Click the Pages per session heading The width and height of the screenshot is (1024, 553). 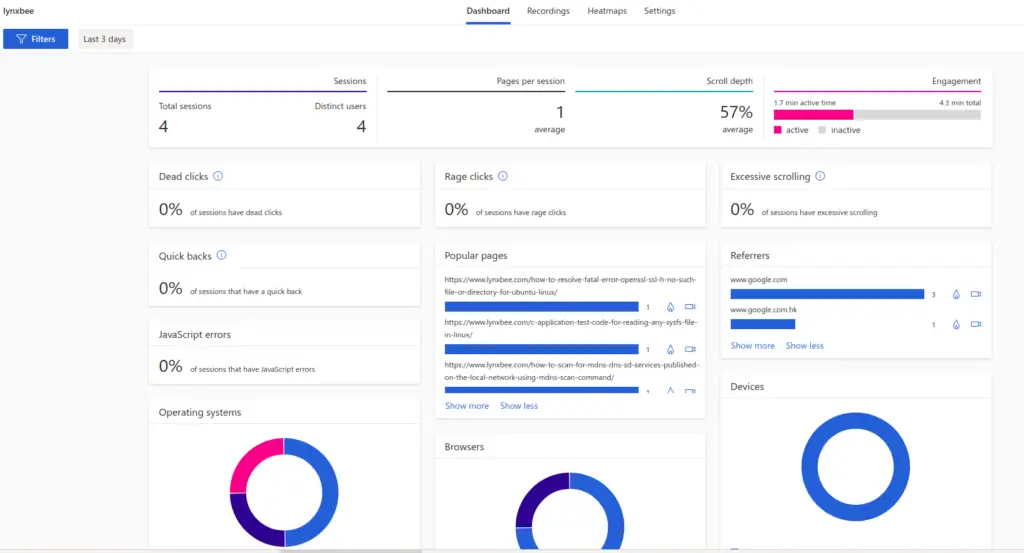click(x=530, y=81)
